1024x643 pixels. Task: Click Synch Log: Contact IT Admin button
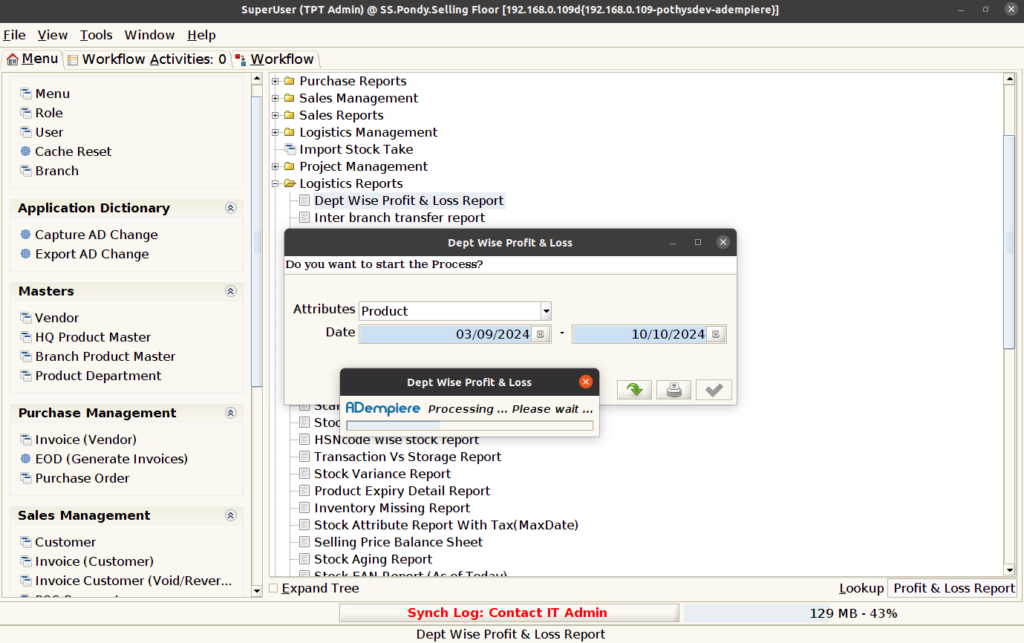[509, 613]
